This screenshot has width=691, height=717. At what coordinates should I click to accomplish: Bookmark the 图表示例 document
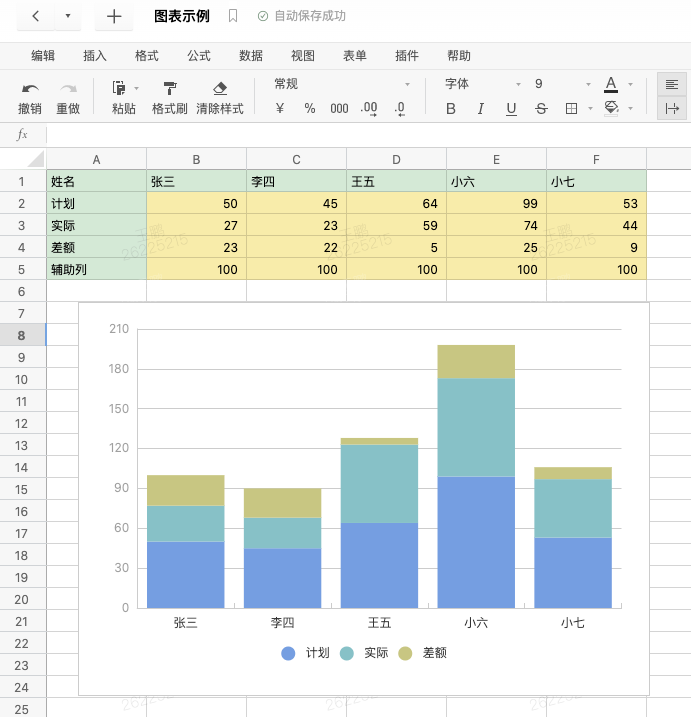(x=233, y=16)
